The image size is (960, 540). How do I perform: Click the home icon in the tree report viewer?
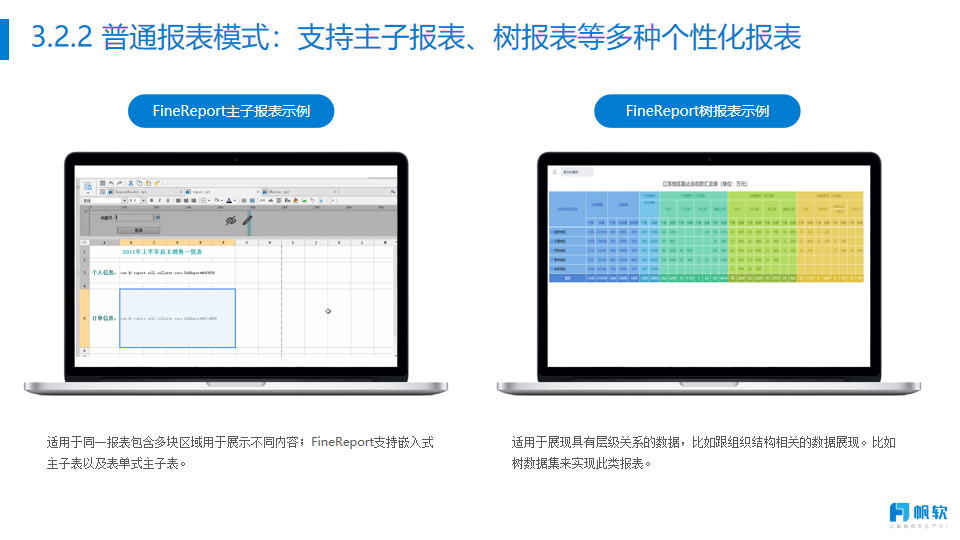[x=555, y=172]
